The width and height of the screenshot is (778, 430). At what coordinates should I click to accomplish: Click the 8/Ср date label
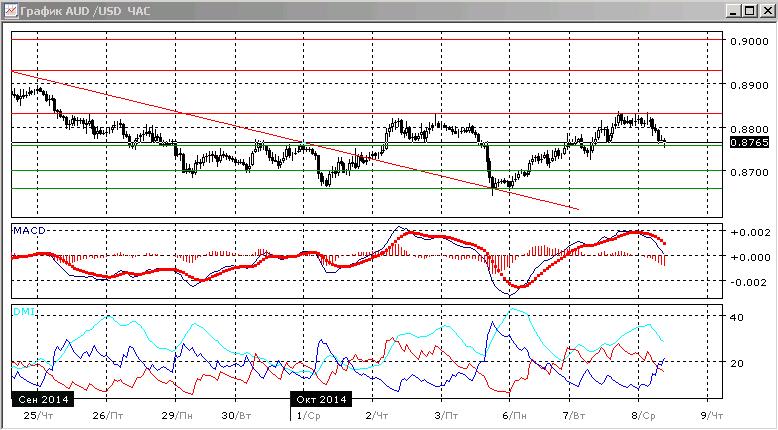[x=643, y=415]
